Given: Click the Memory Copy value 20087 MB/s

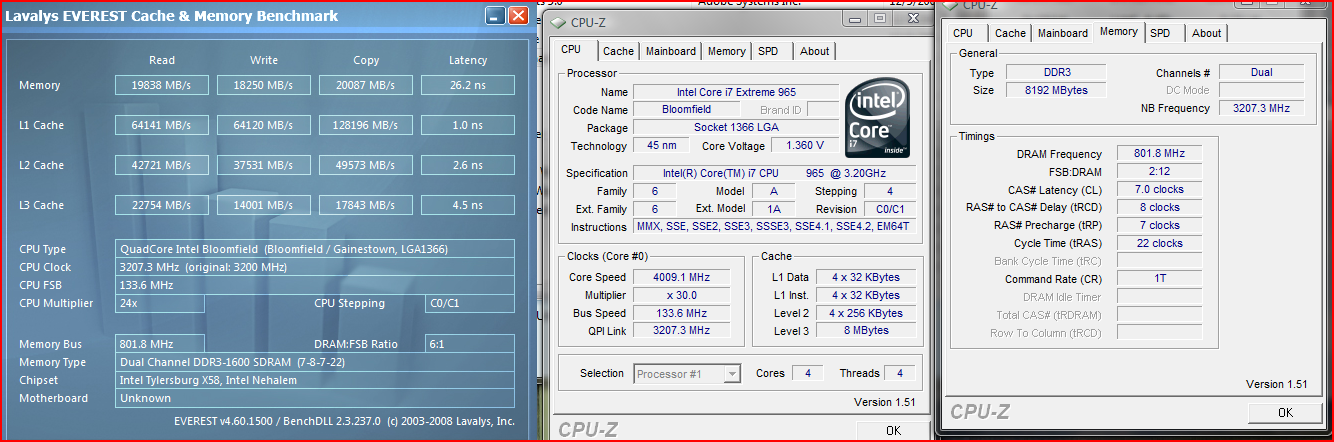Looking at the screenshot, I should (x=366, y=85).
